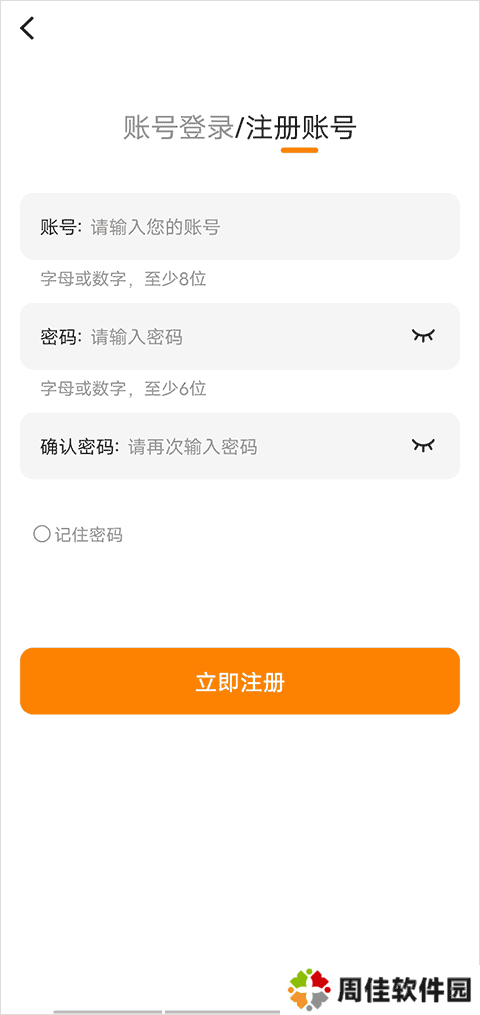Click the 确认密码: field label
Image resolution: width=480 pixels, height=1015 pixels.
click(x=80, y=447)
